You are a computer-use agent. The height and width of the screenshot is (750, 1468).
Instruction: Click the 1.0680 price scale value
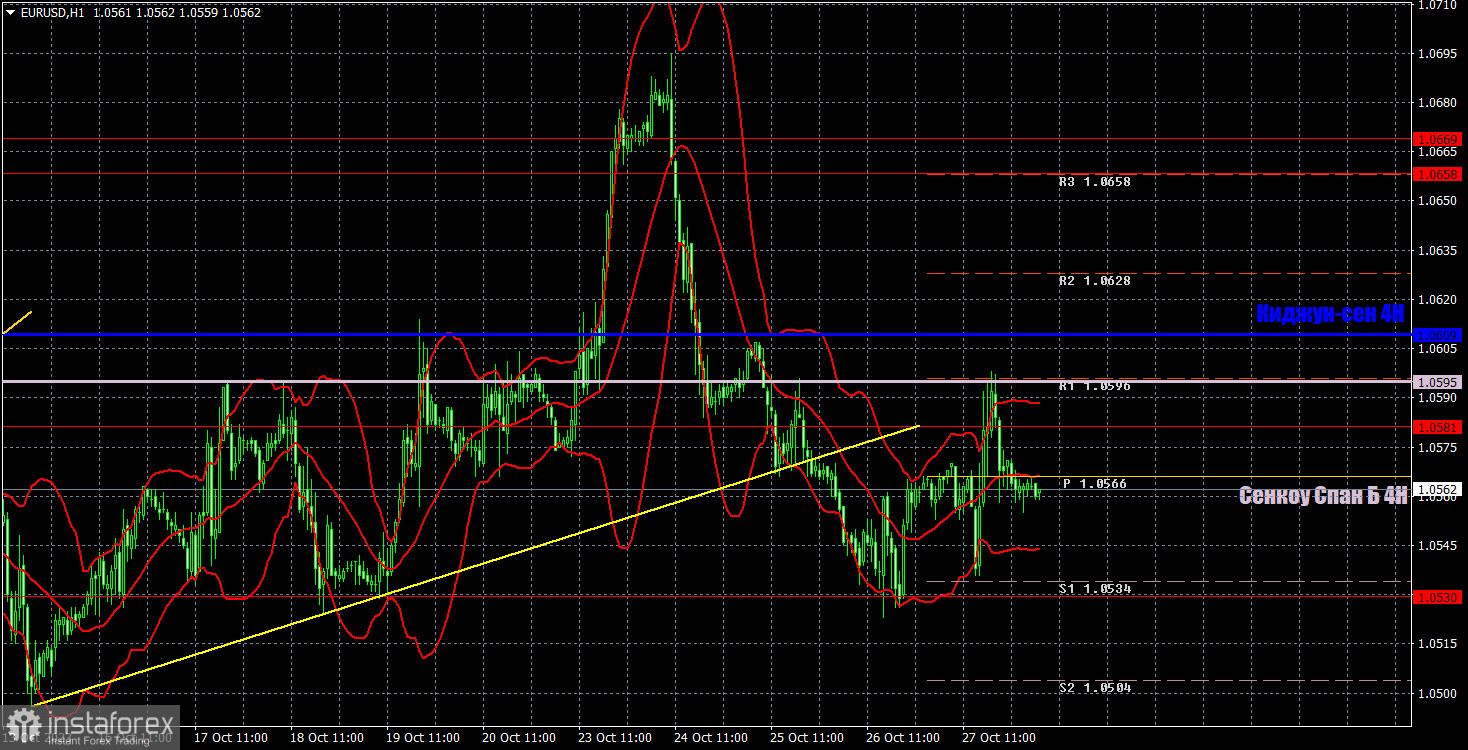[1439, 102]
